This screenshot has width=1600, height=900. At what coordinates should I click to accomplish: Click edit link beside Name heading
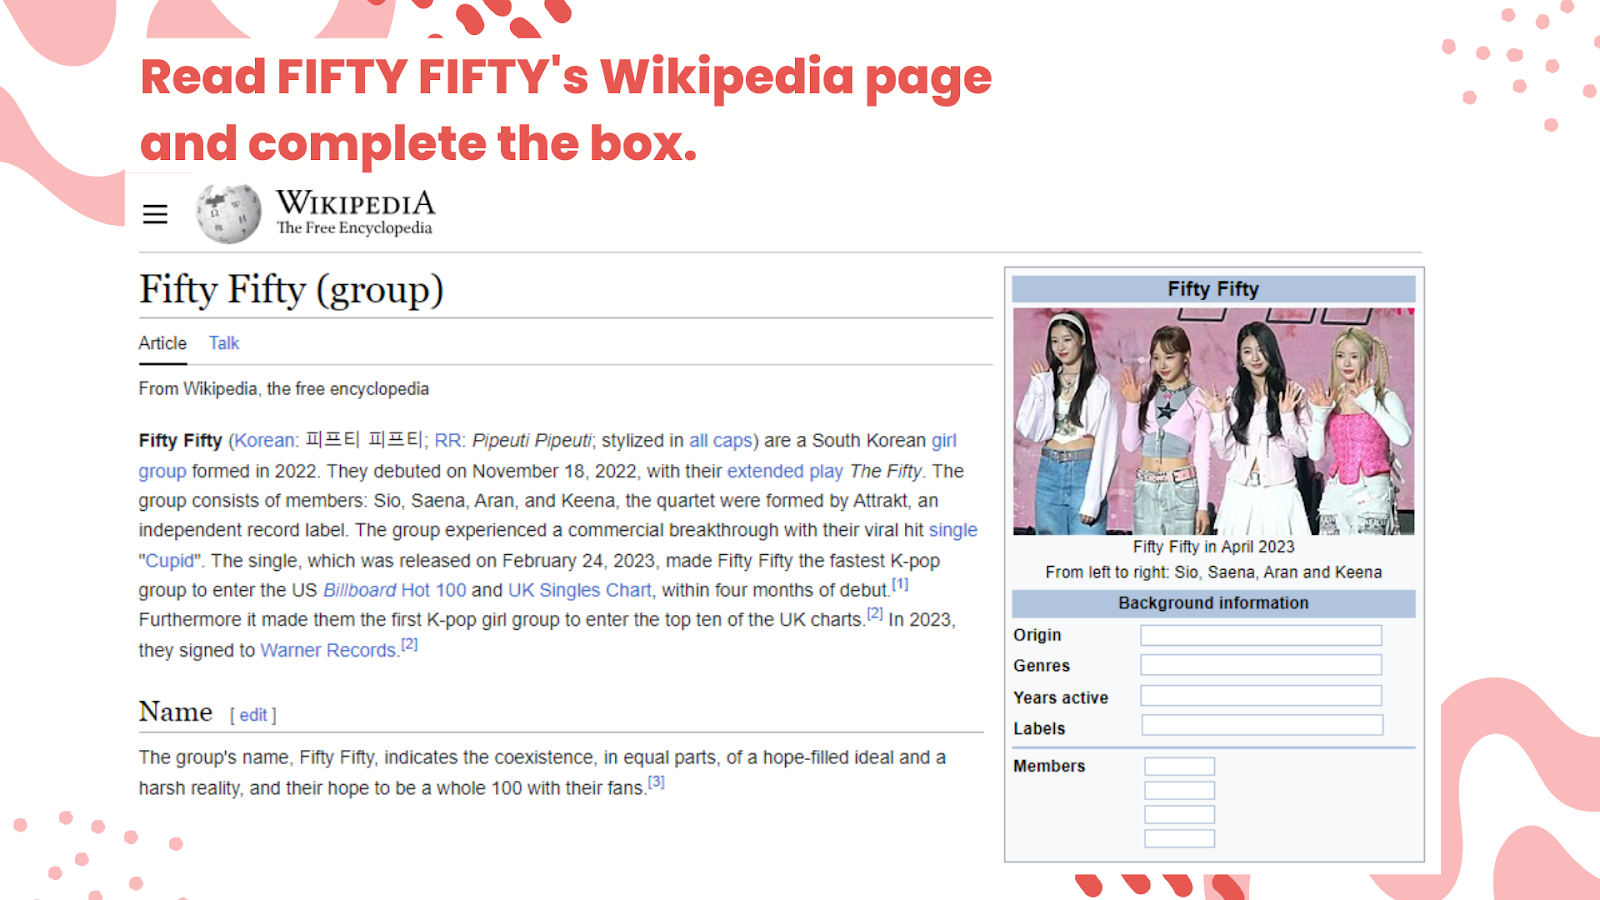(253, 715)
